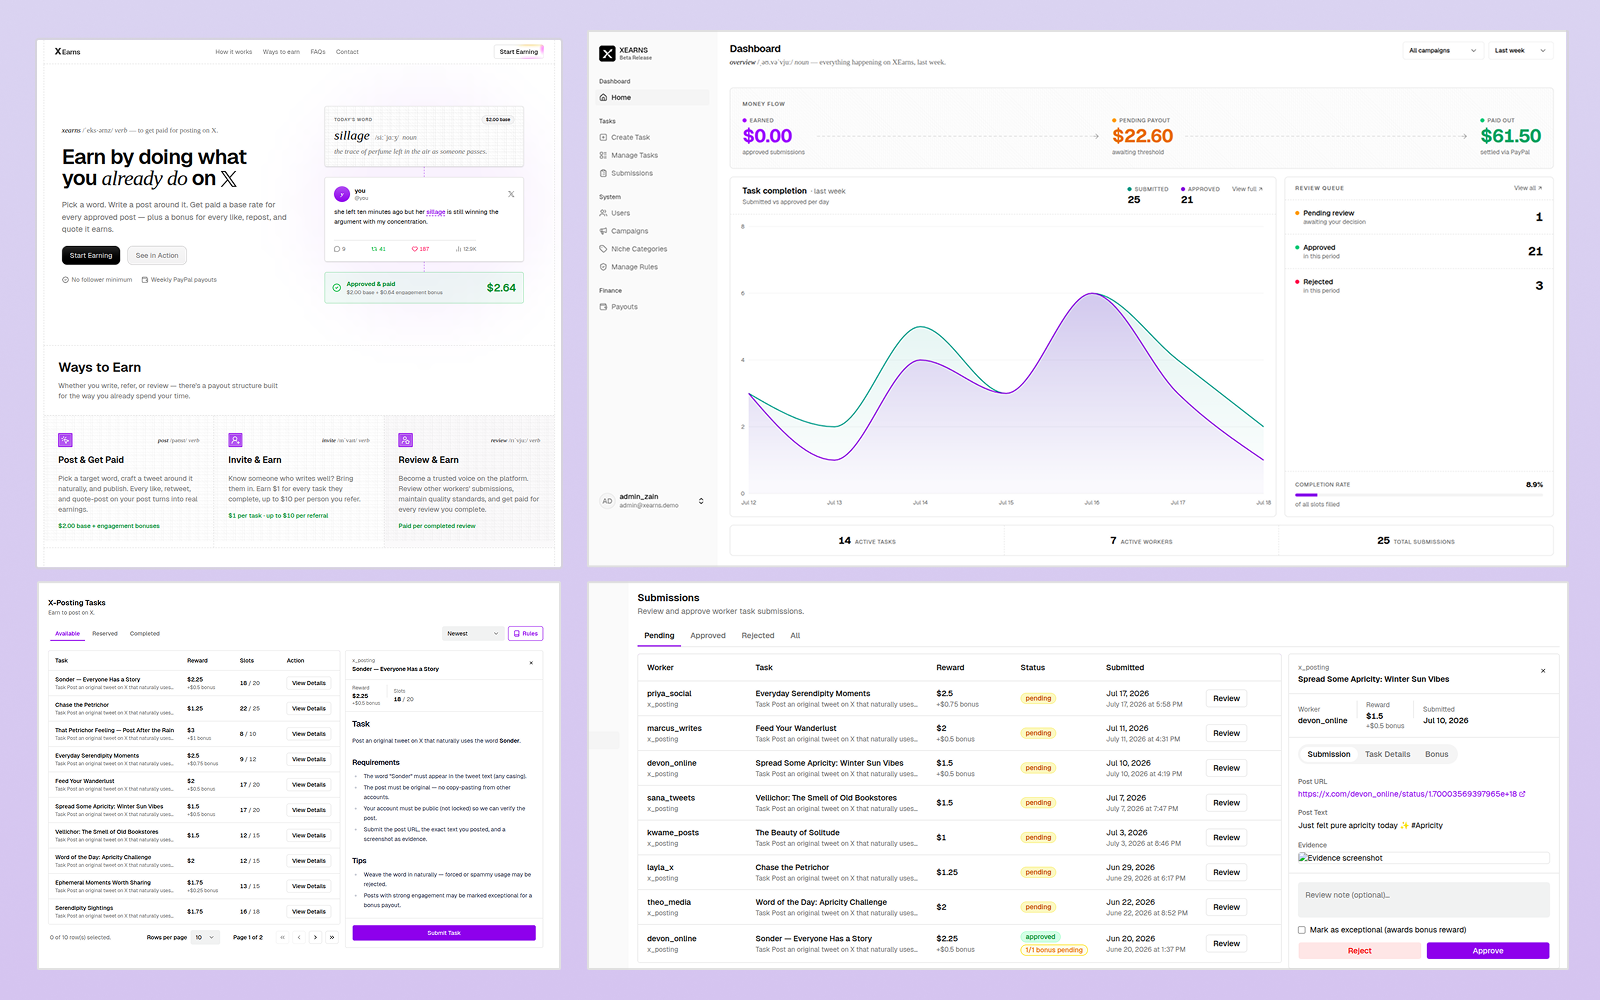Click How it works in landing page nav
Image resolution: width=1600 pixels, height=1000 pixels.
coord(234,52)
